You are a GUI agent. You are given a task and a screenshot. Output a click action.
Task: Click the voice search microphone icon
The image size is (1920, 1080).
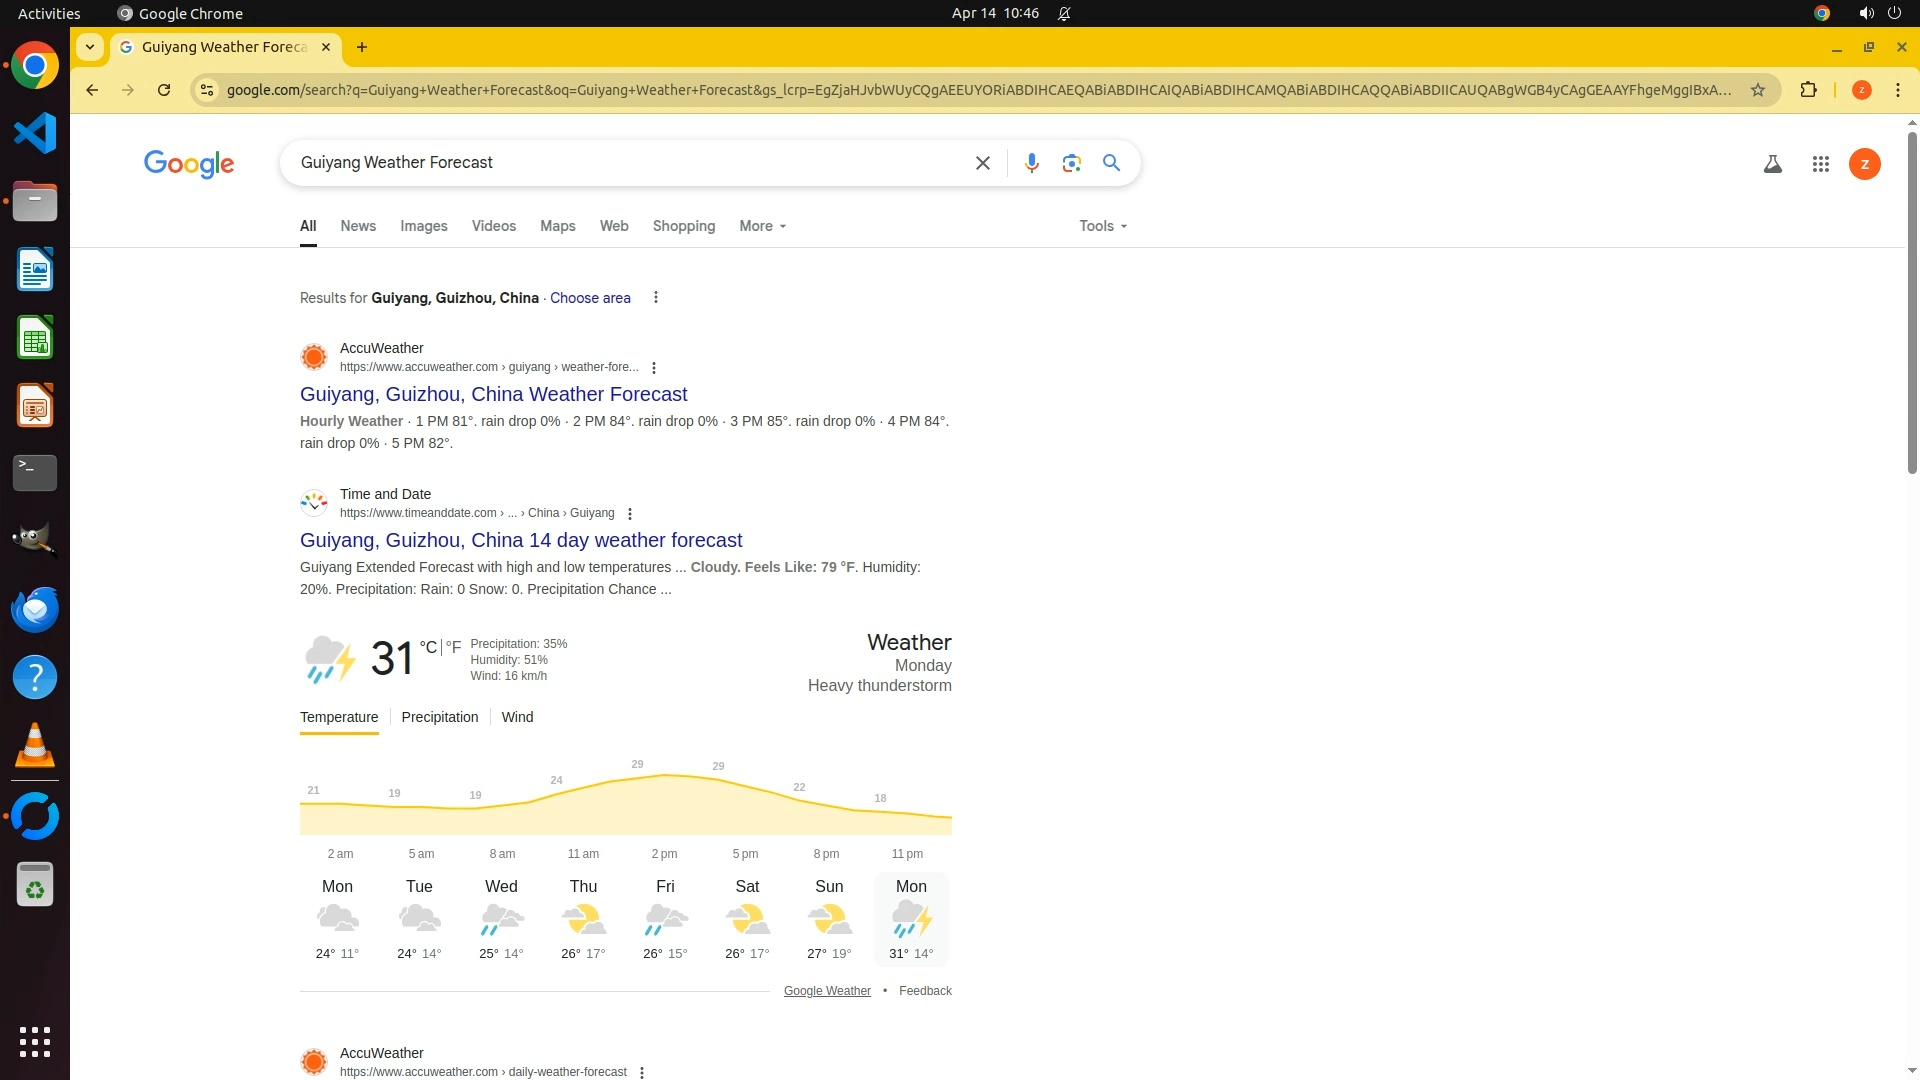click(x=1031, y=163)
